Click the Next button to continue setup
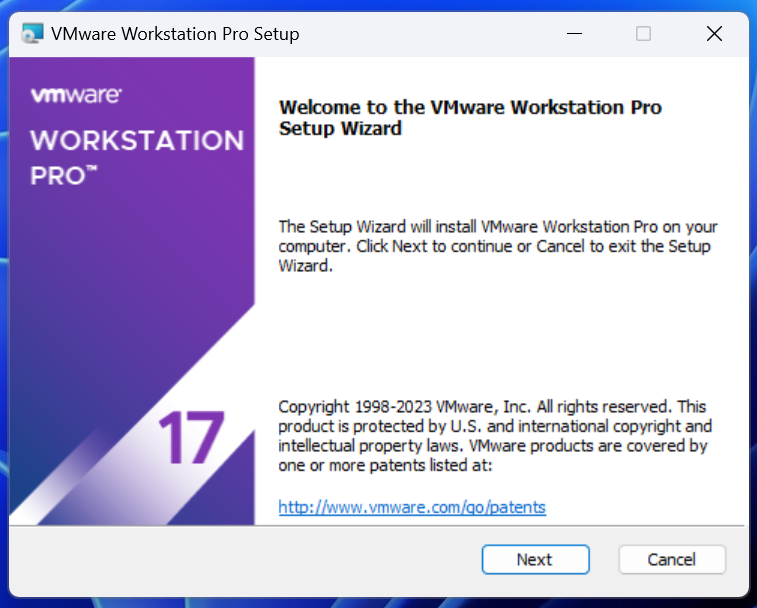The height and width of the screenshot is (608, 757). (x=535, y=559)
